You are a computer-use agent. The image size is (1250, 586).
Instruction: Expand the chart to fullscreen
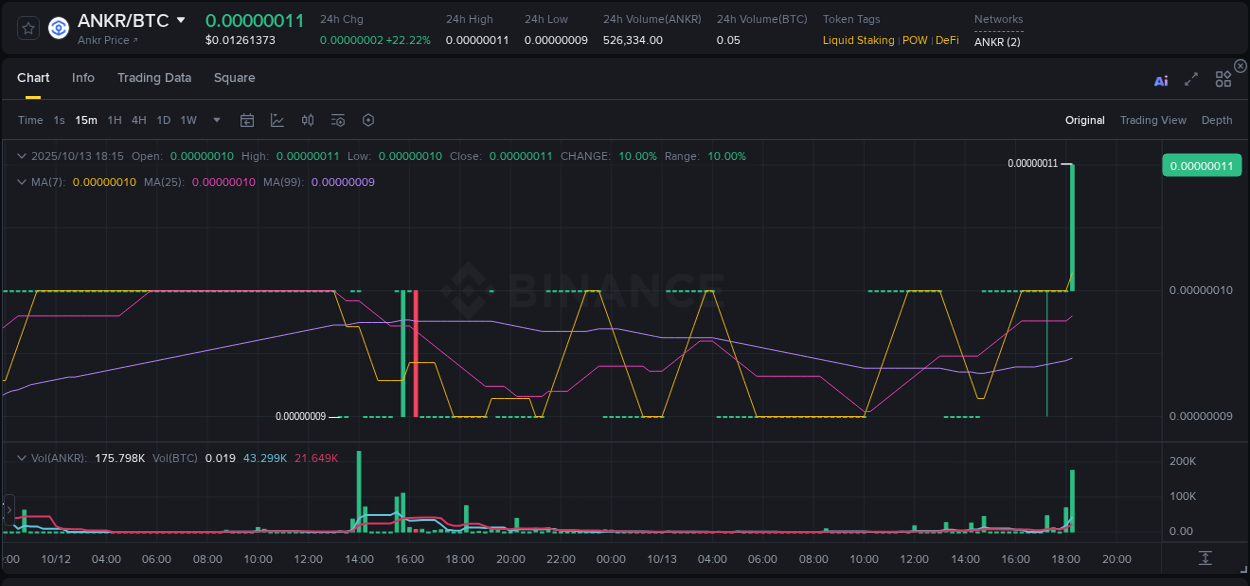point(1190,80)
